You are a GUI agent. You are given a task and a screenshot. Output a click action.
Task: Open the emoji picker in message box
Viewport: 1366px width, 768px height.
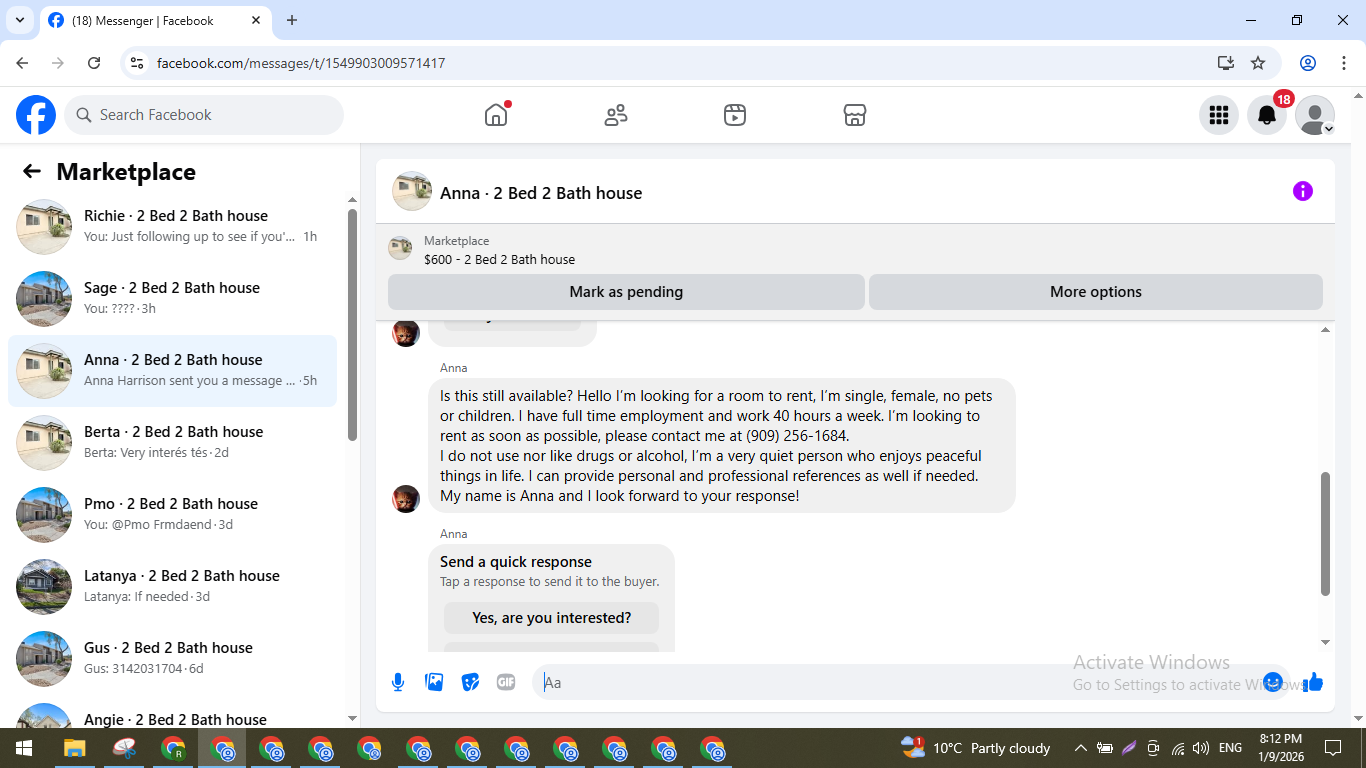tap(1273, 682)
